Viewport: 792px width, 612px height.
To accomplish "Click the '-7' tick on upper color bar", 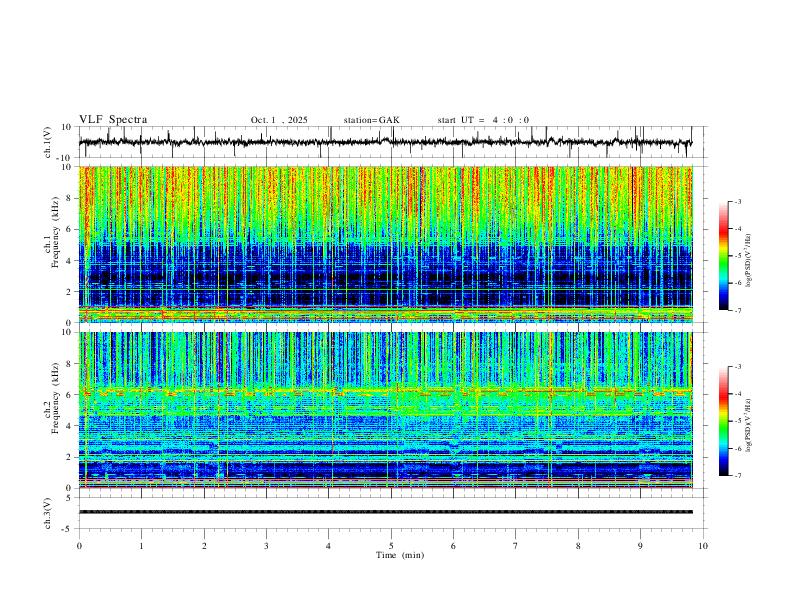I will point(738,311).
